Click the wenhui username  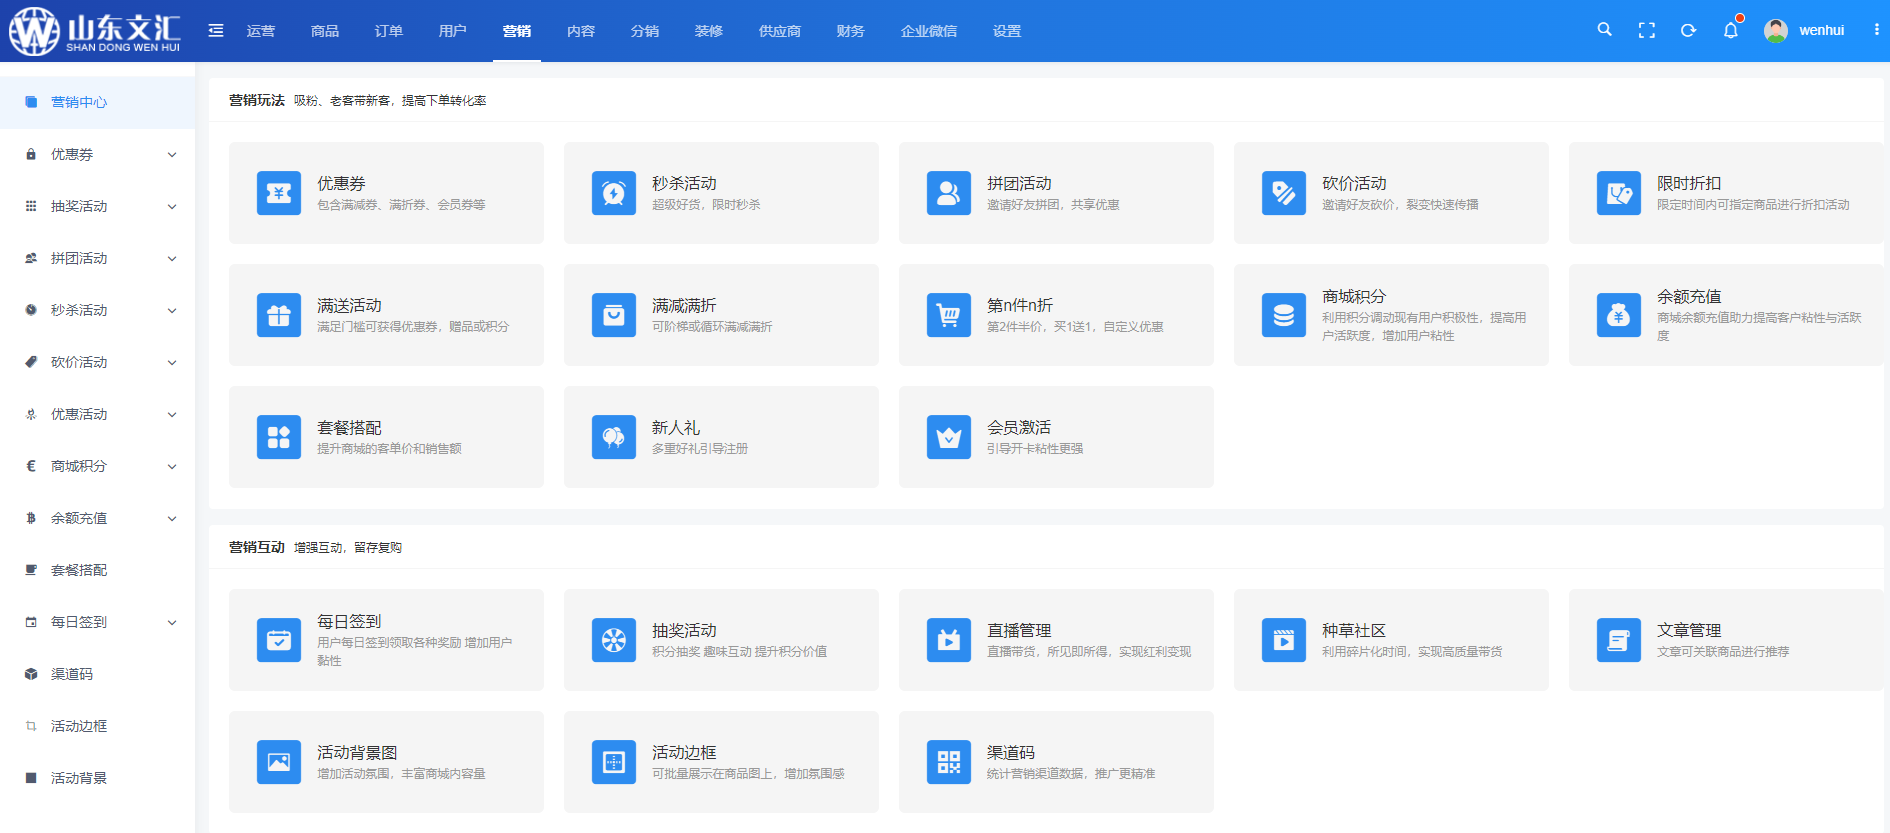1821,30
